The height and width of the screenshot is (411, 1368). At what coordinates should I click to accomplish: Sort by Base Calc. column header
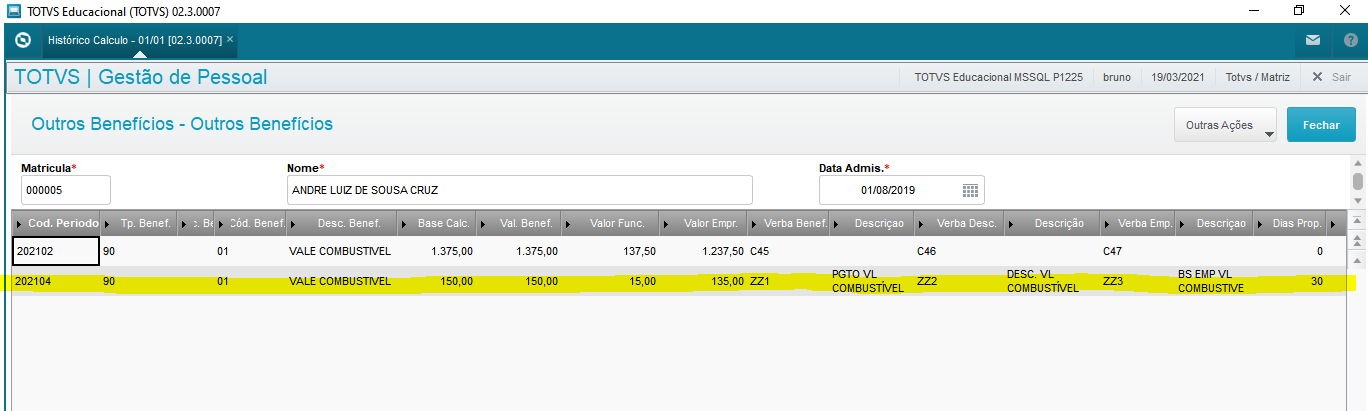[438, 223]
